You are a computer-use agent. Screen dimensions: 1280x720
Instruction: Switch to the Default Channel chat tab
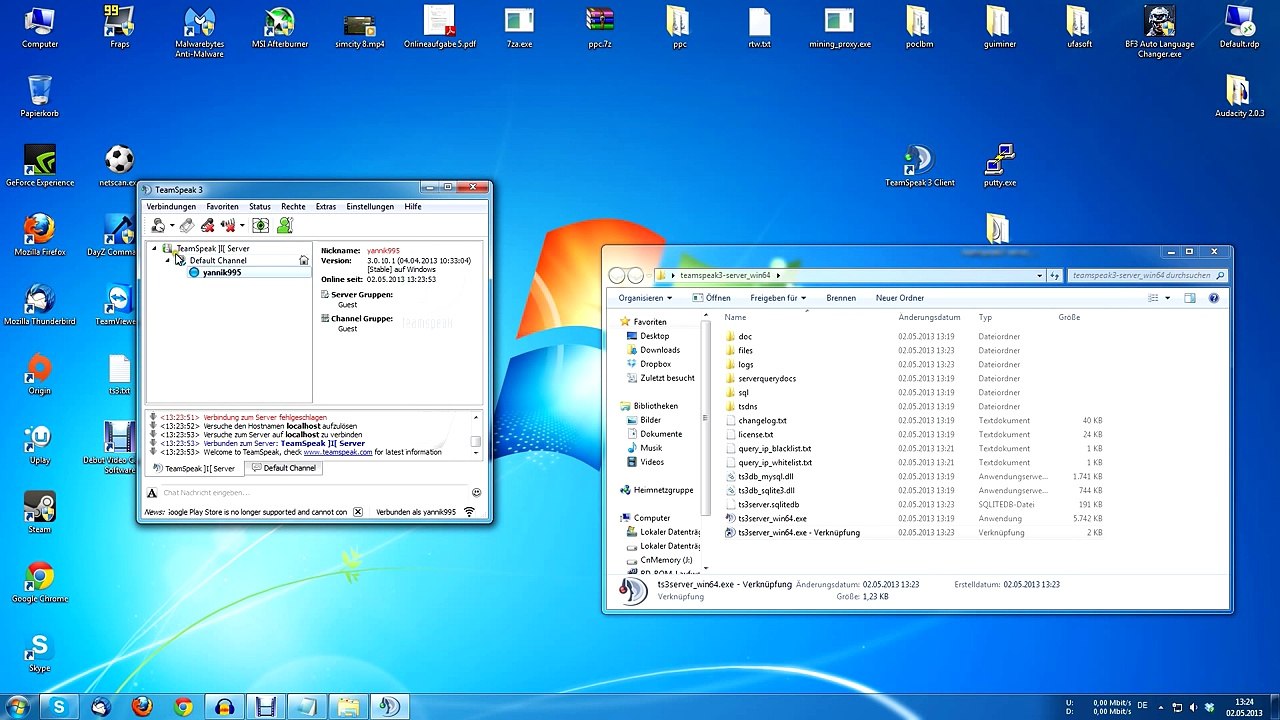tap(284, 468)
